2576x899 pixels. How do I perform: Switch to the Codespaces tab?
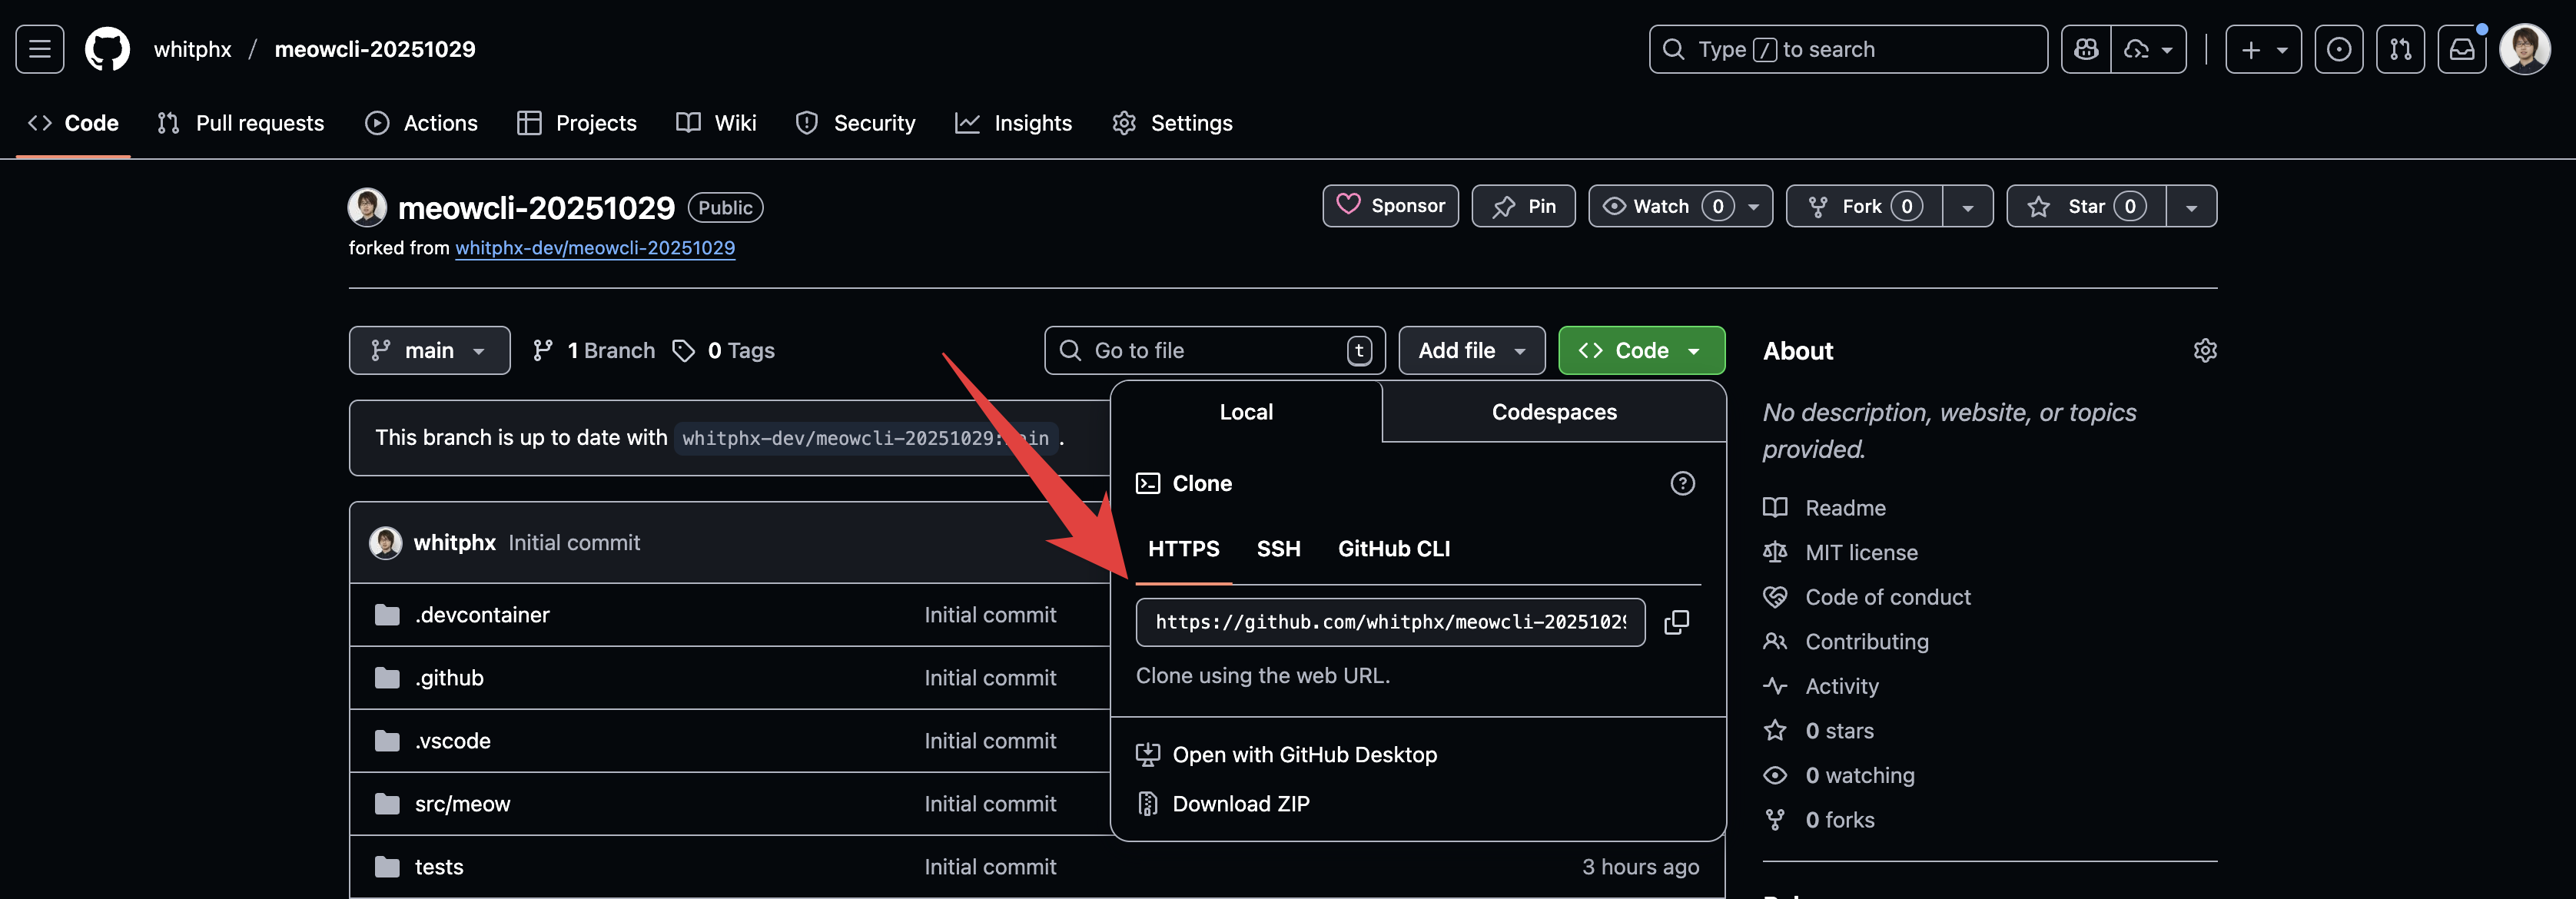[1554, 412]
